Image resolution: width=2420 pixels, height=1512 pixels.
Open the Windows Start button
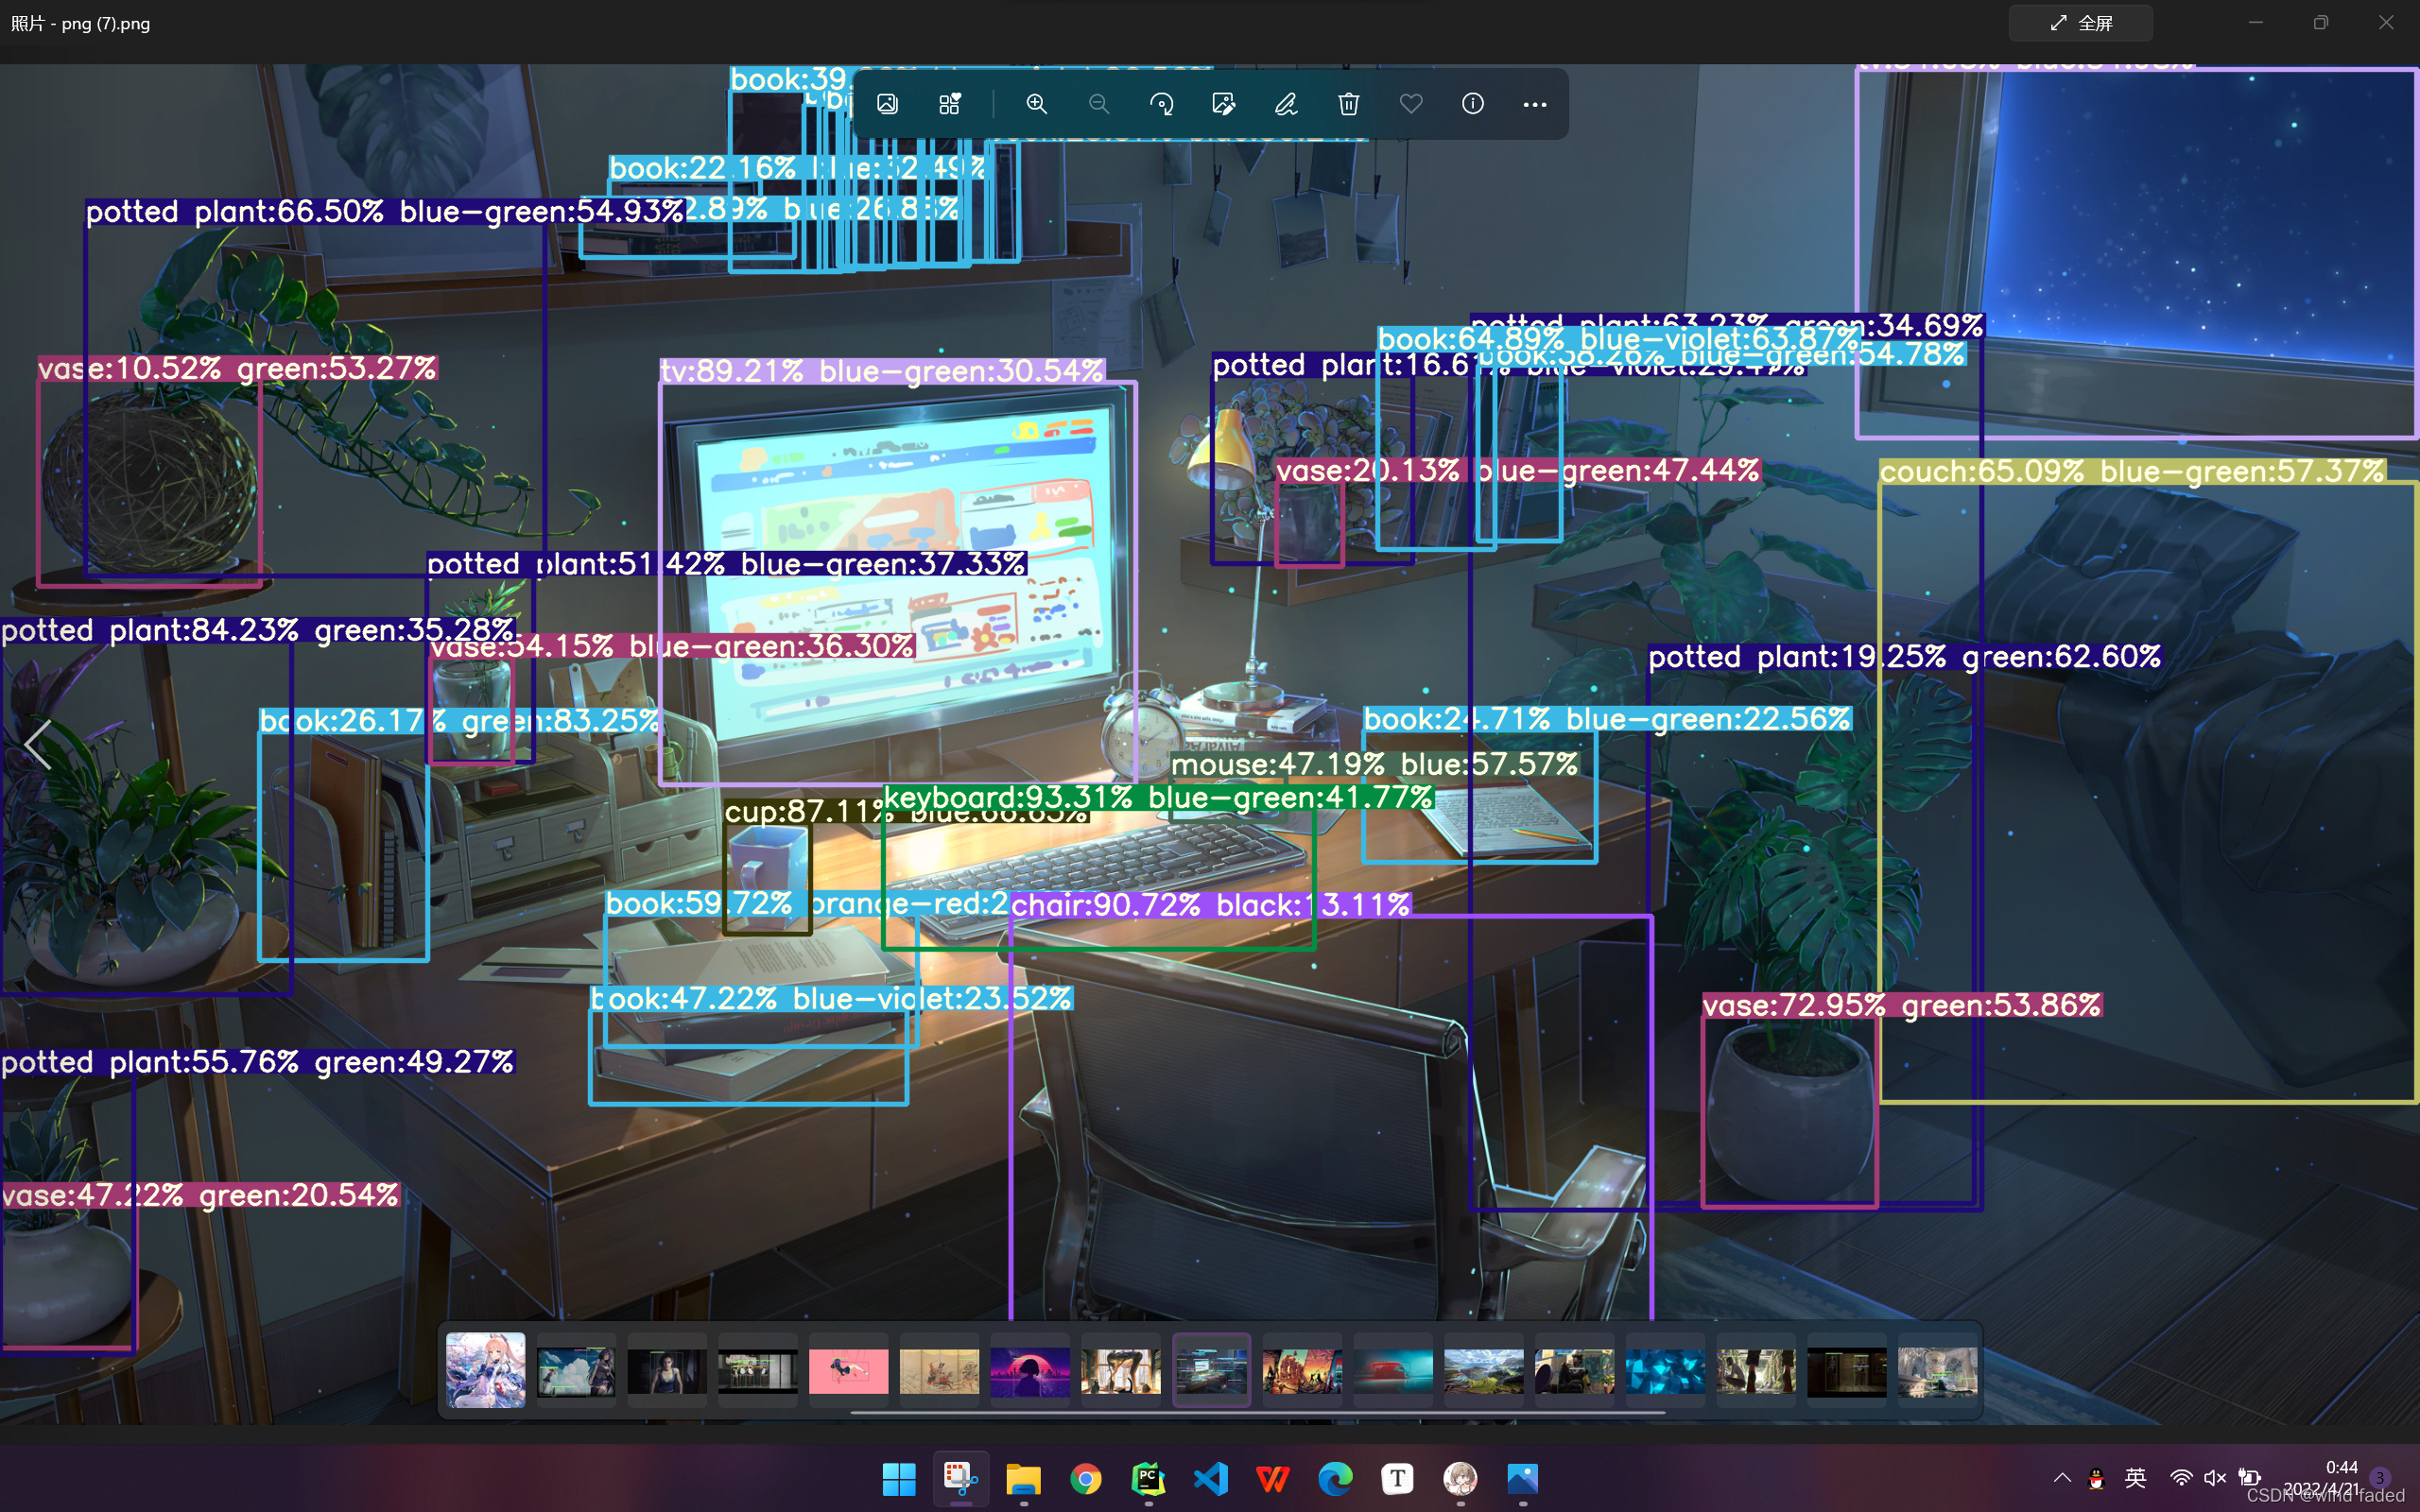coord(898,1478)
